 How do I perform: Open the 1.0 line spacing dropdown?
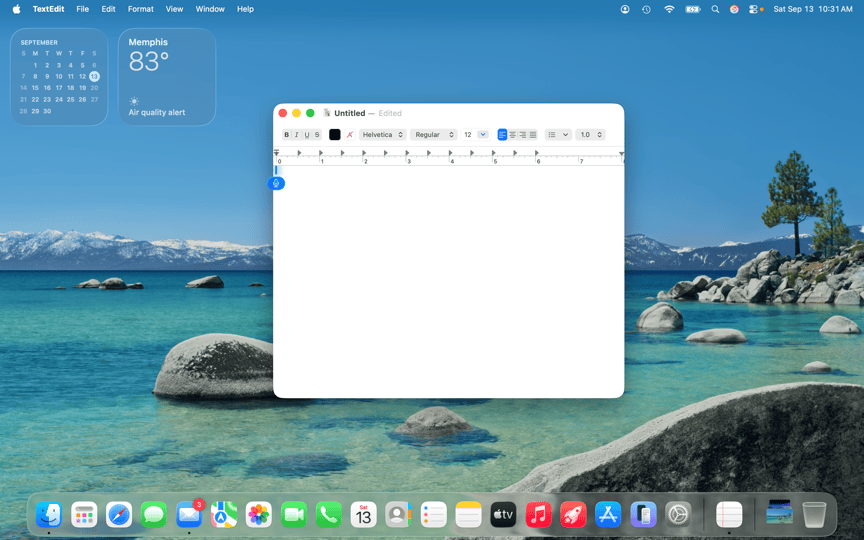590,134
